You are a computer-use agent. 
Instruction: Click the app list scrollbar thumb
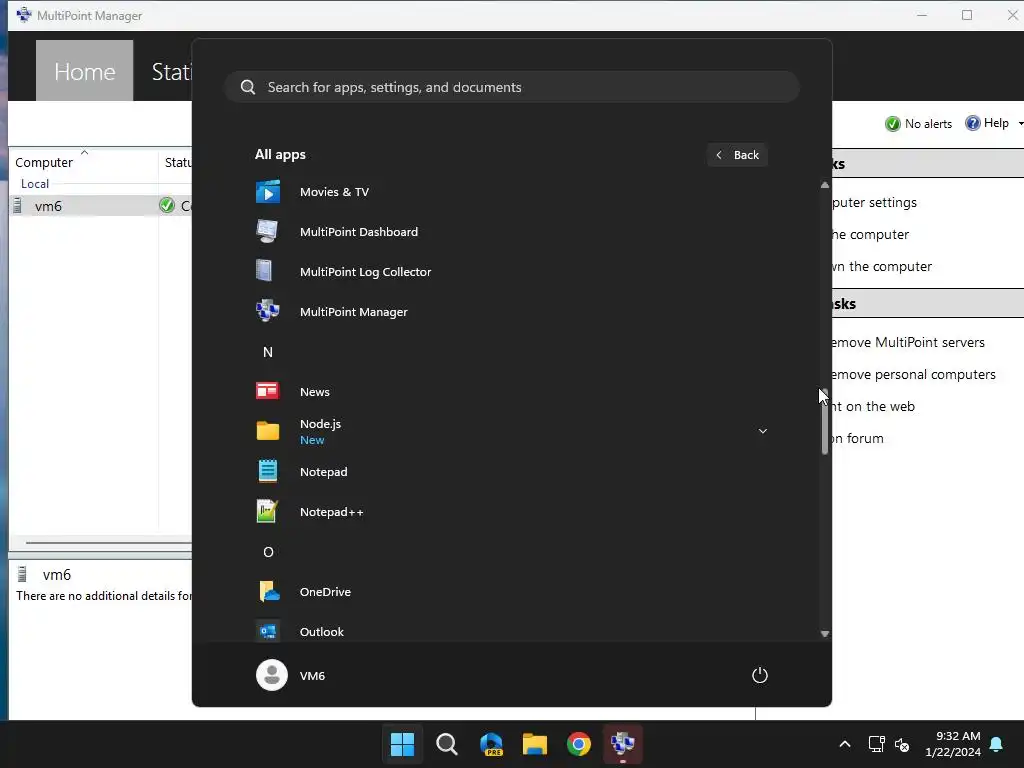(x=825, y=421)
